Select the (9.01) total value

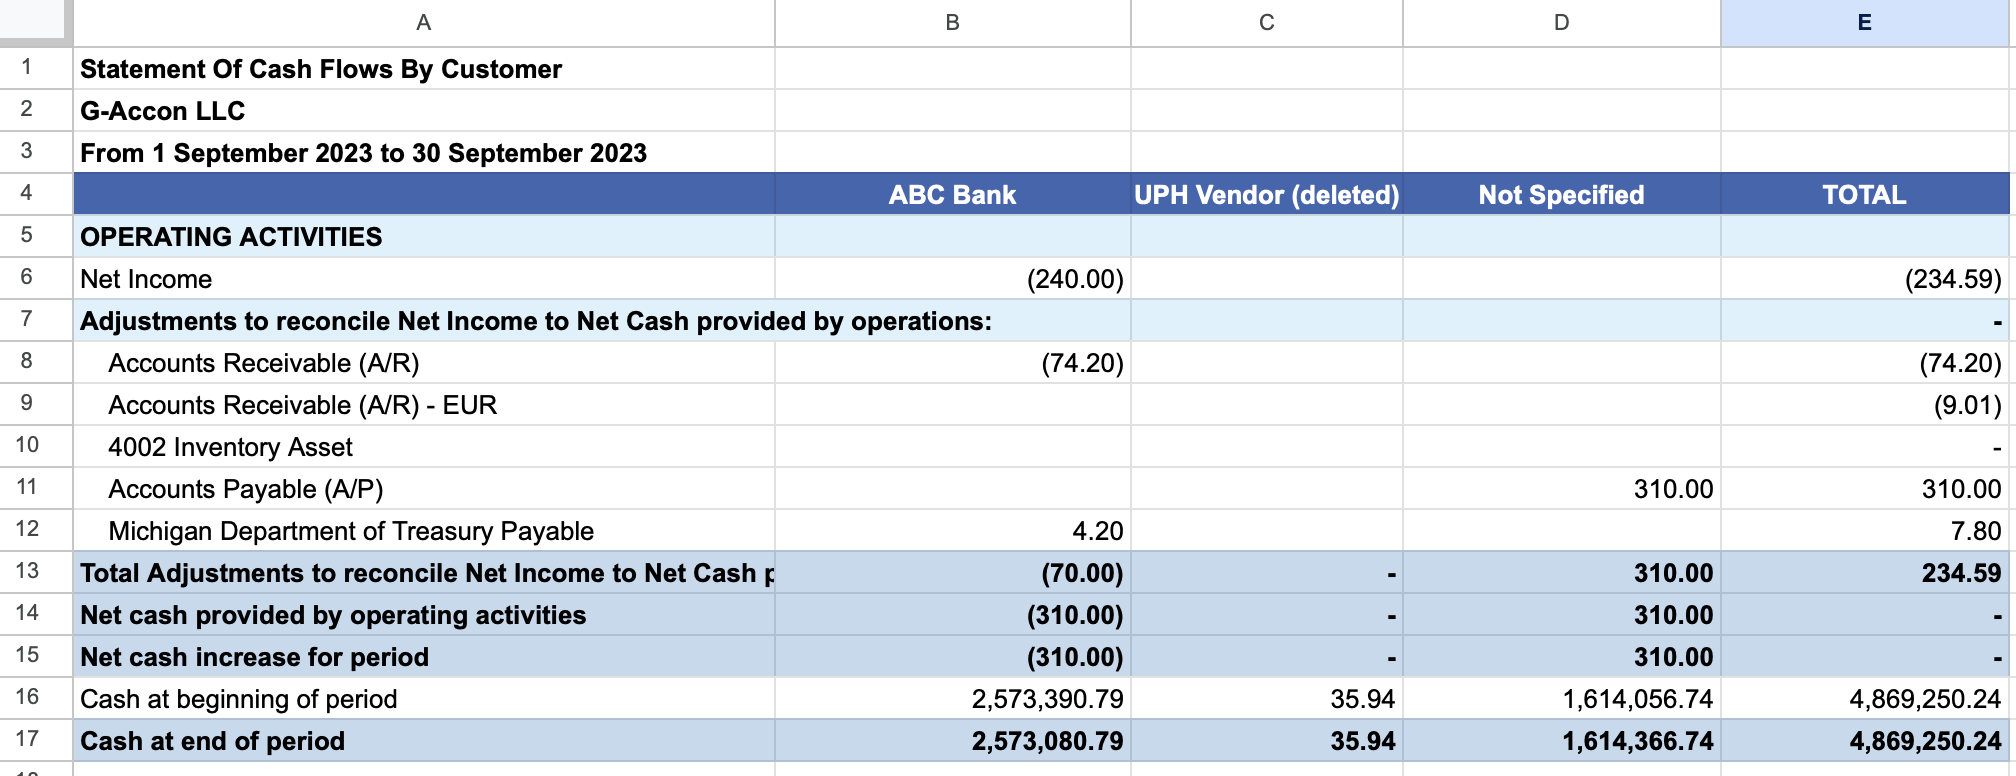point(1864,404)
